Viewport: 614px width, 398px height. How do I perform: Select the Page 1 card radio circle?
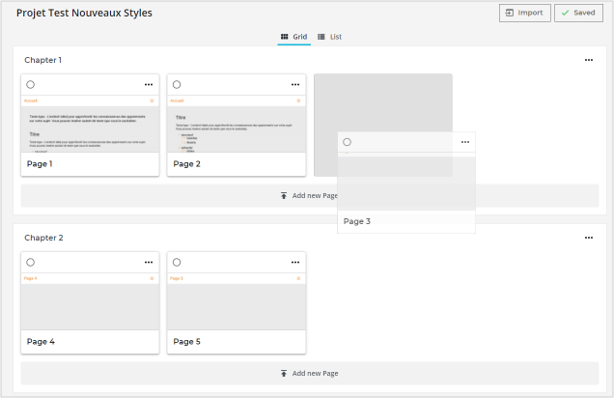(x=31, y=85)
